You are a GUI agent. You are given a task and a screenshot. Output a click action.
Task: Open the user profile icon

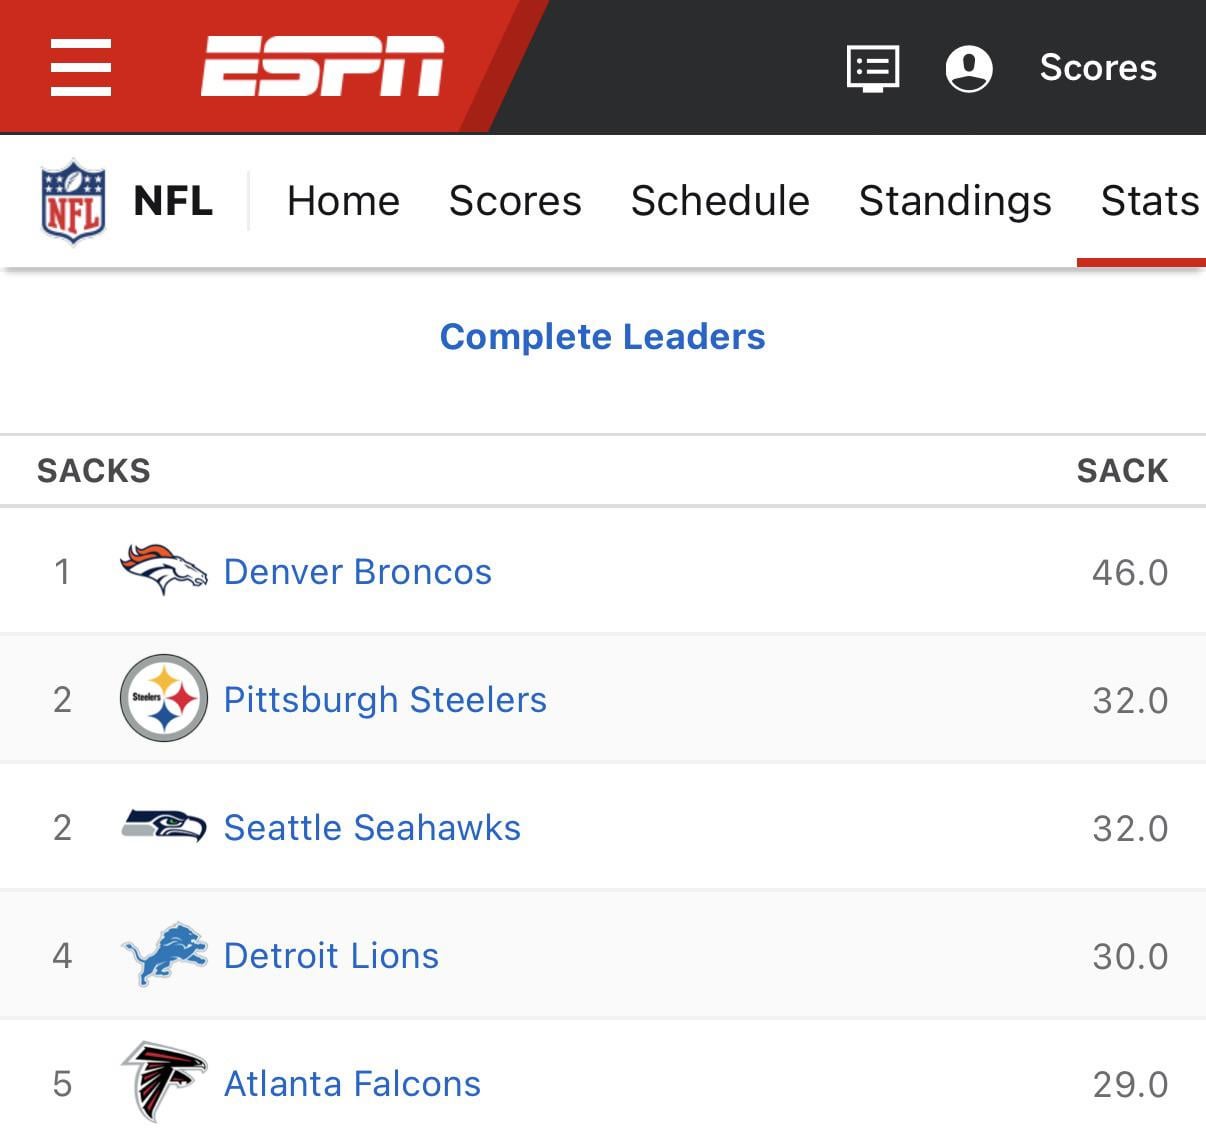click(x=968, y=68)
